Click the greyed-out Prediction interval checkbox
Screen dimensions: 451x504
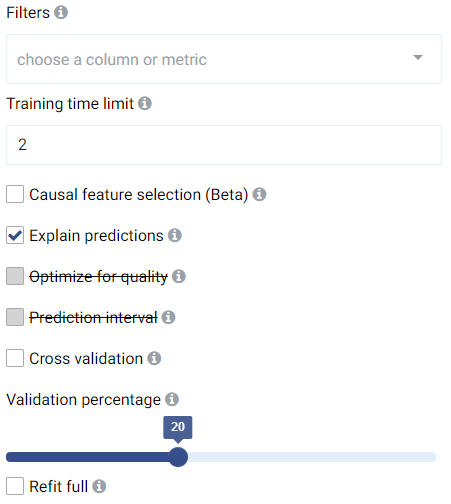click(x=15, y=317)
